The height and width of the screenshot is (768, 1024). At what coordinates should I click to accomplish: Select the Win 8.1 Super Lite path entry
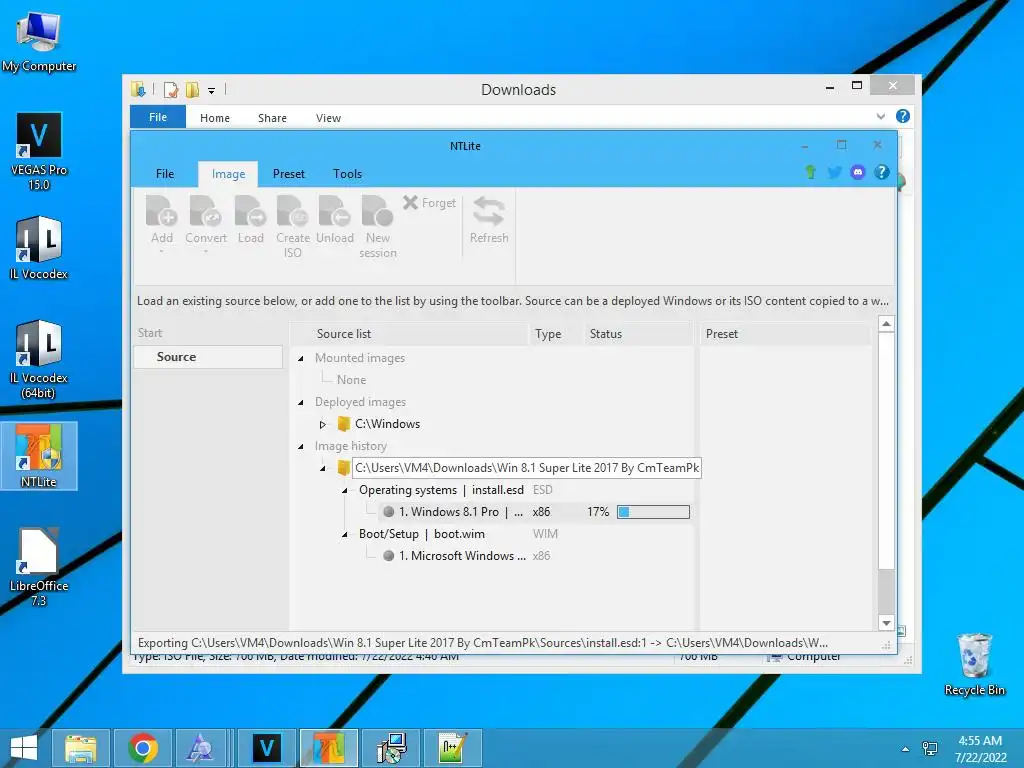526,468
